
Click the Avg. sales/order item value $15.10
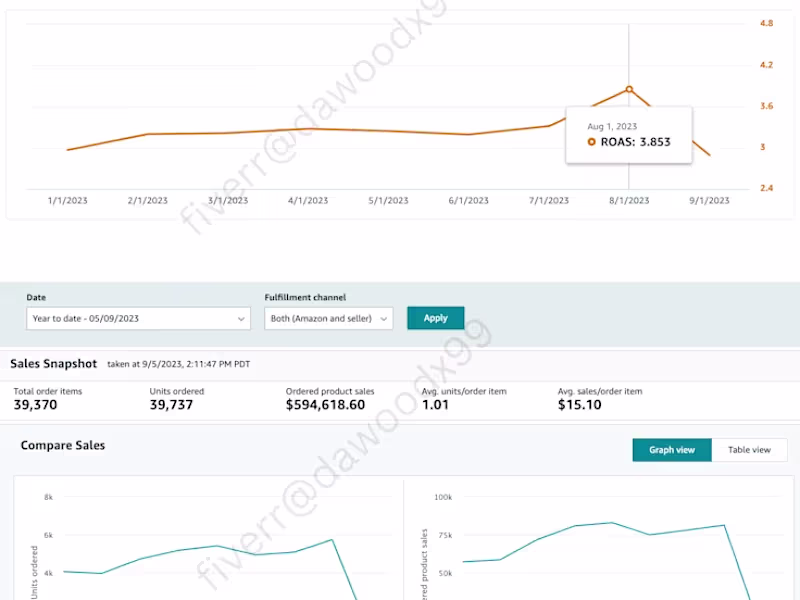click(579, 405)
